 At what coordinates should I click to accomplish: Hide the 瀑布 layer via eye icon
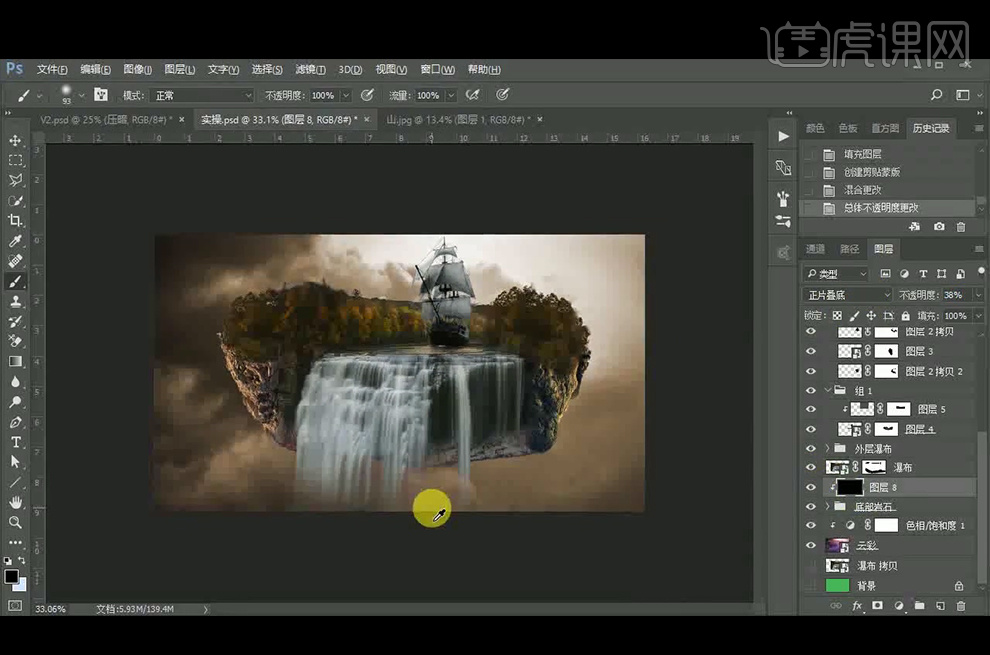811,467
